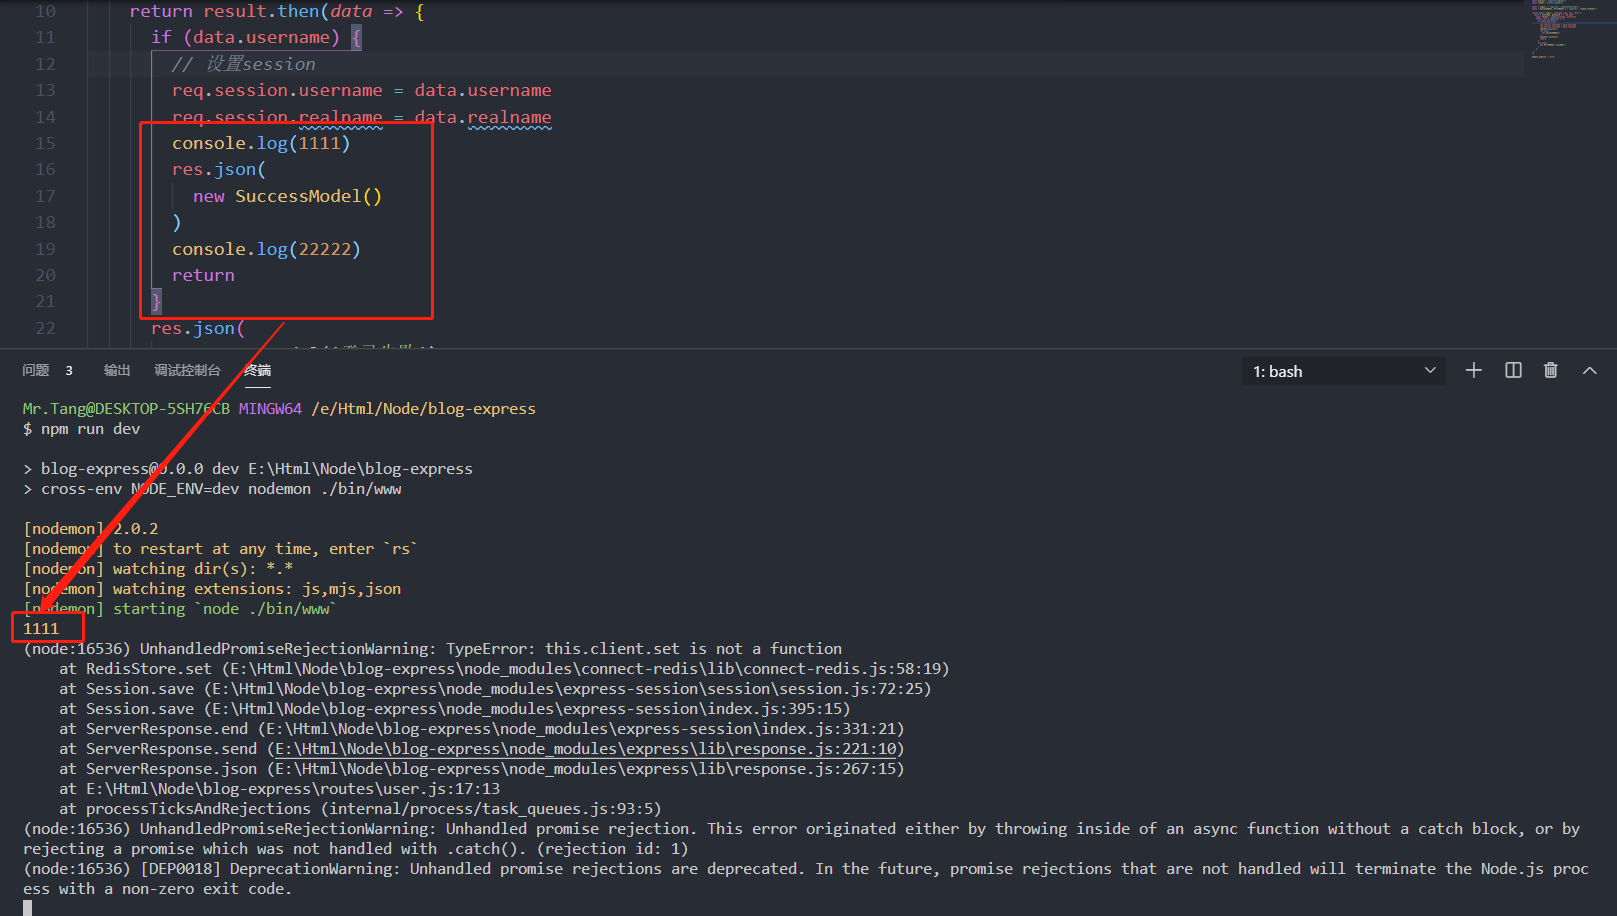
Task: Click the '[nodemon] 2.0.2' terminal line
Action: [91, 529]
